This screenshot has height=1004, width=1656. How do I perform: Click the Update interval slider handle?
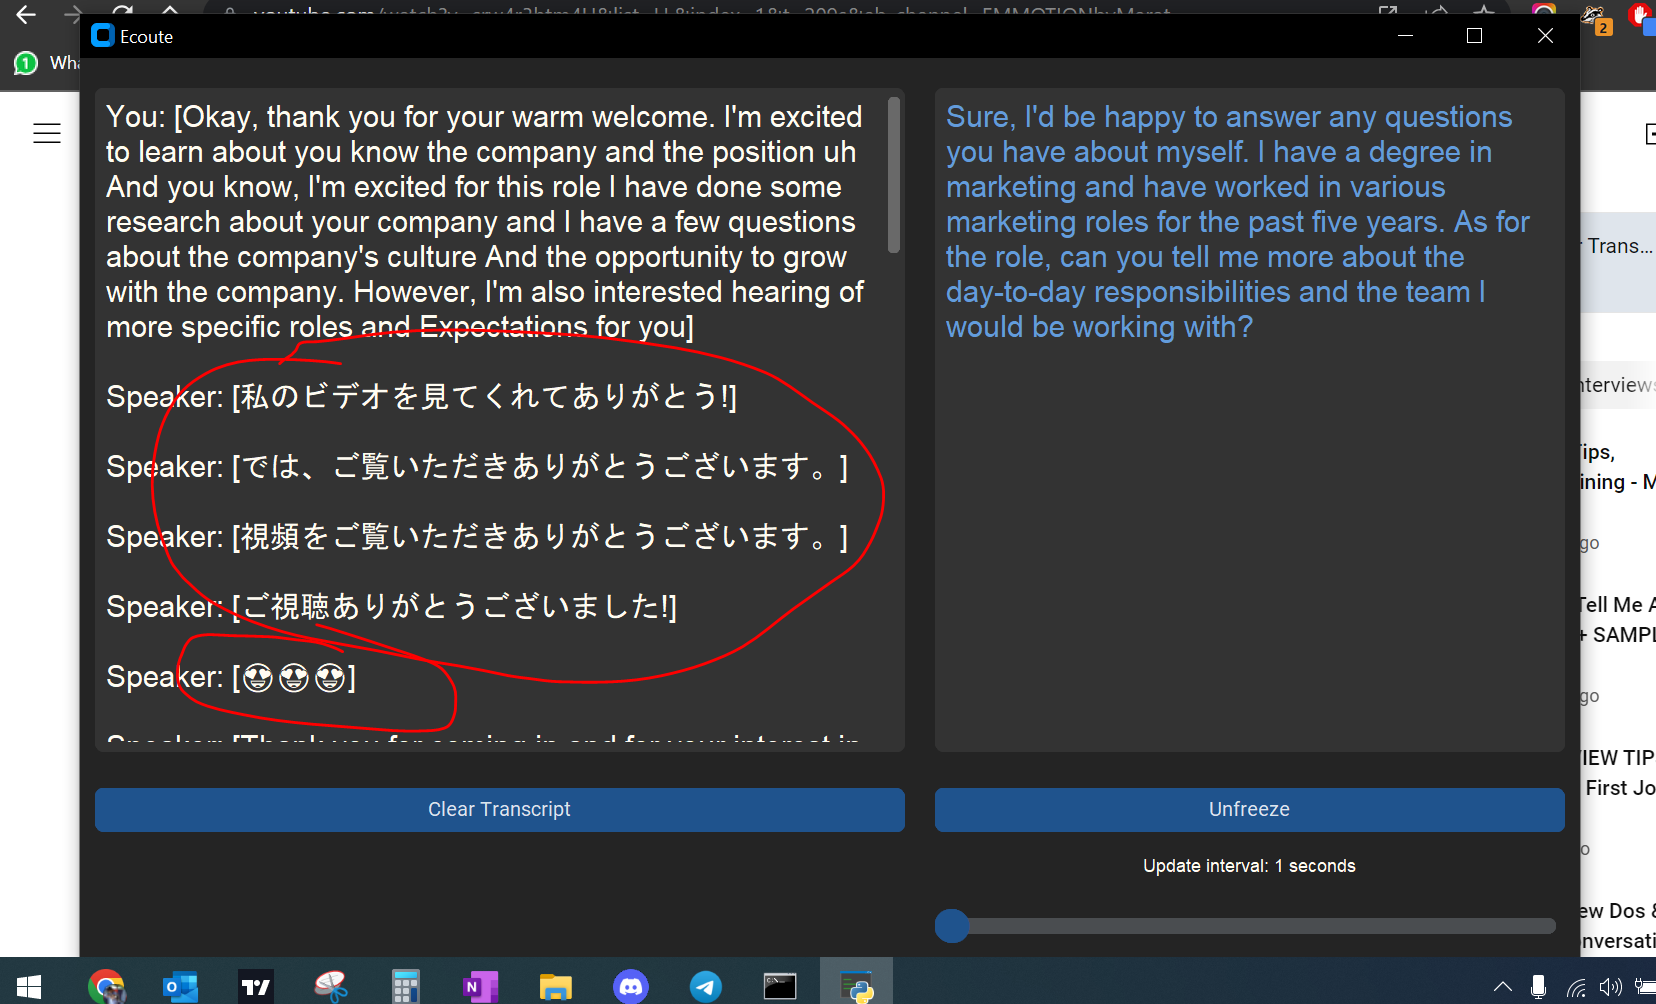pos(951,926)
